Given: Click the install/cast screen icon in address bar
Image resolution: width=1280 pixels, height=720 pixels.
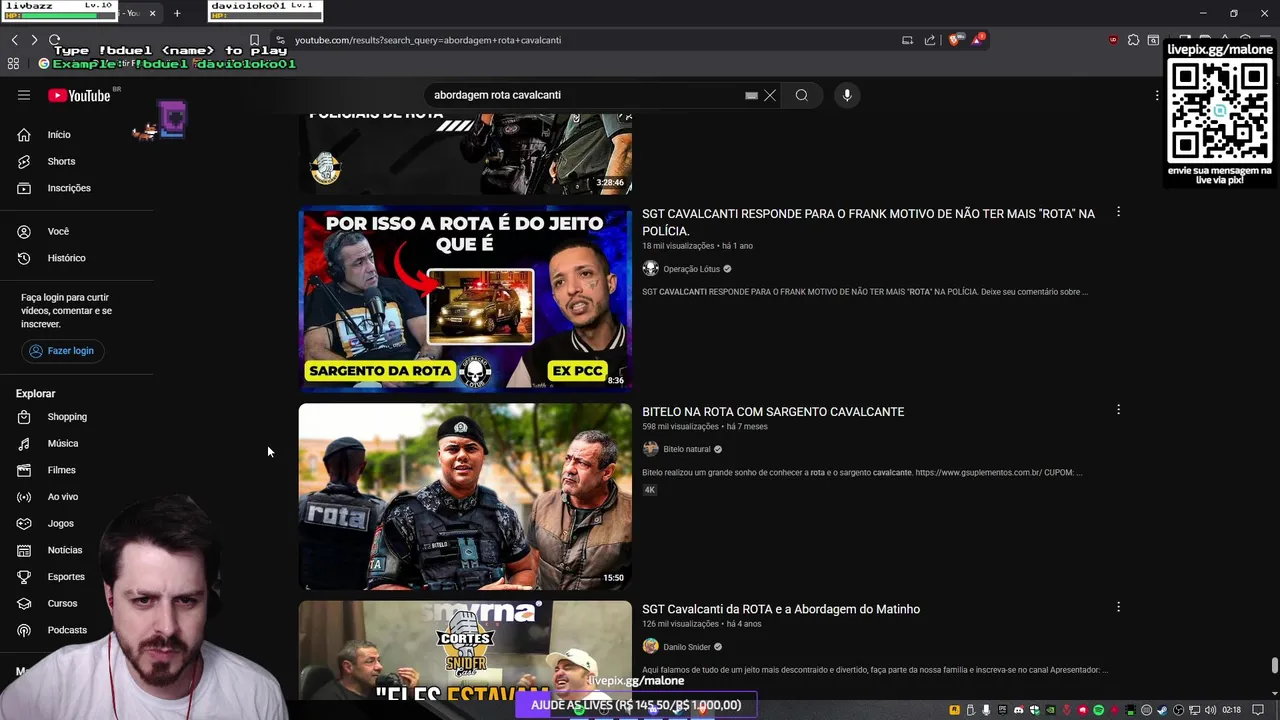Looking at the screenshot, I should 907,40.
